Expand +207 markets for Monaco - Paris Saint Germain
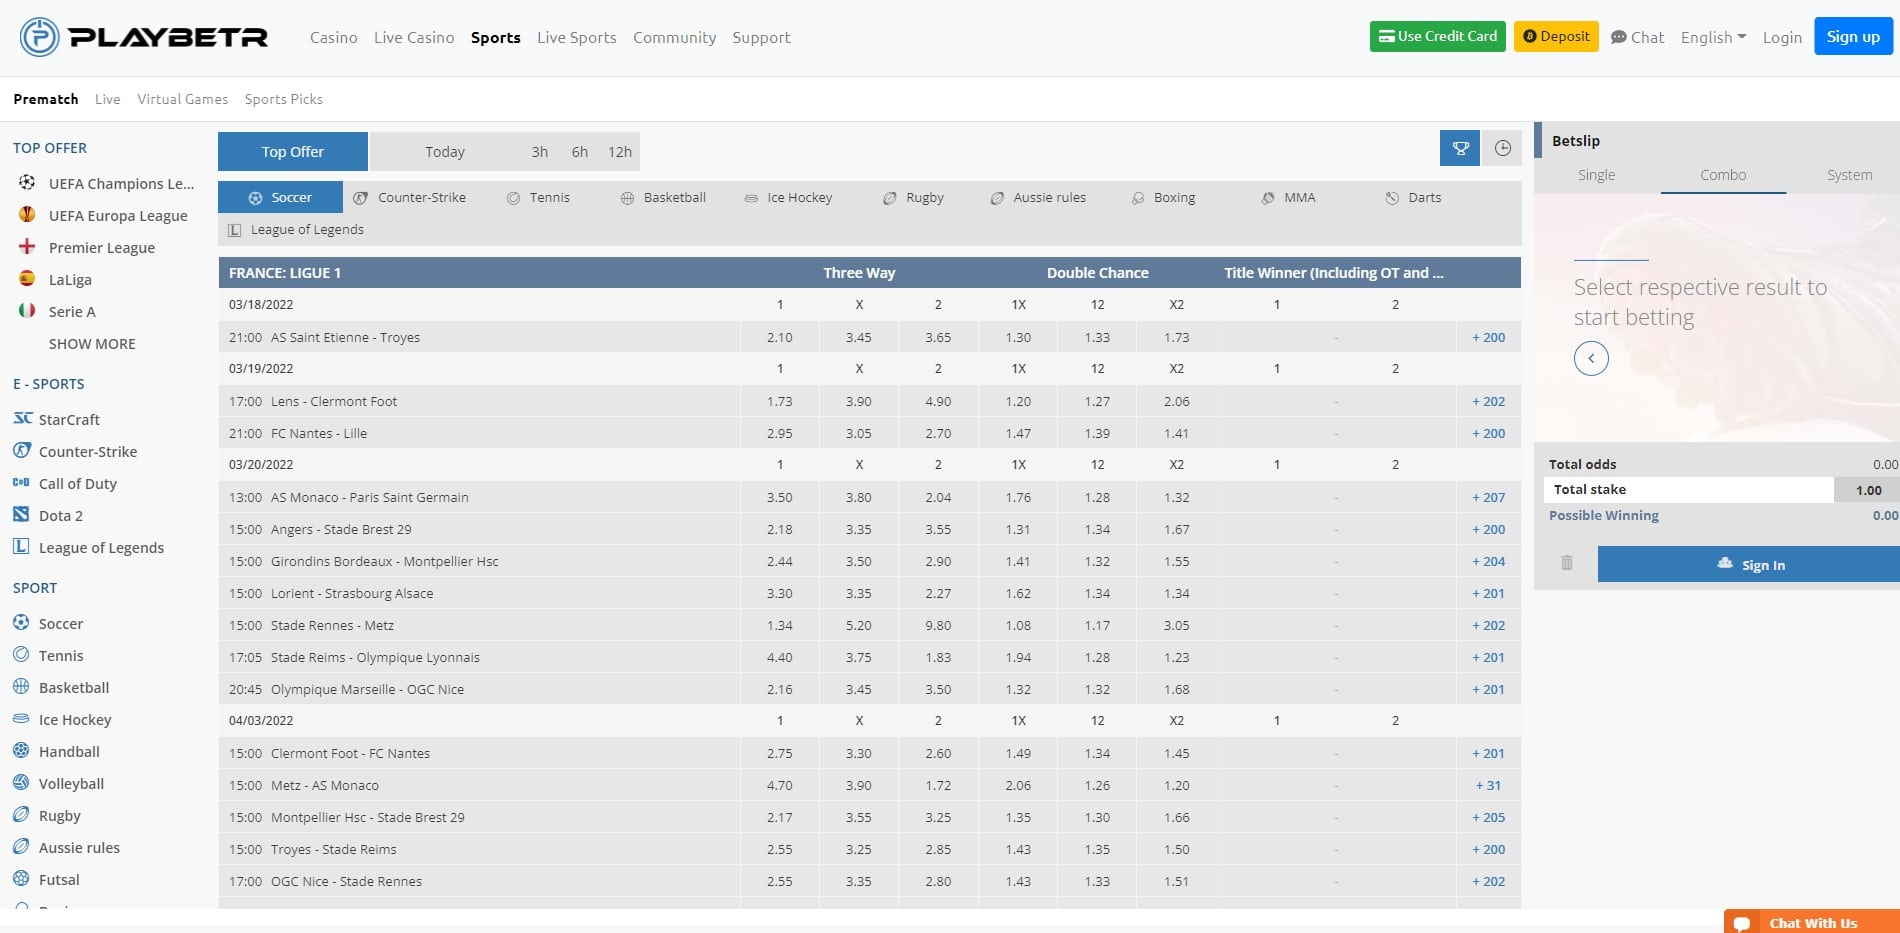The height and width of the screenshot is (933, 1900). (x=1488, y=497)
